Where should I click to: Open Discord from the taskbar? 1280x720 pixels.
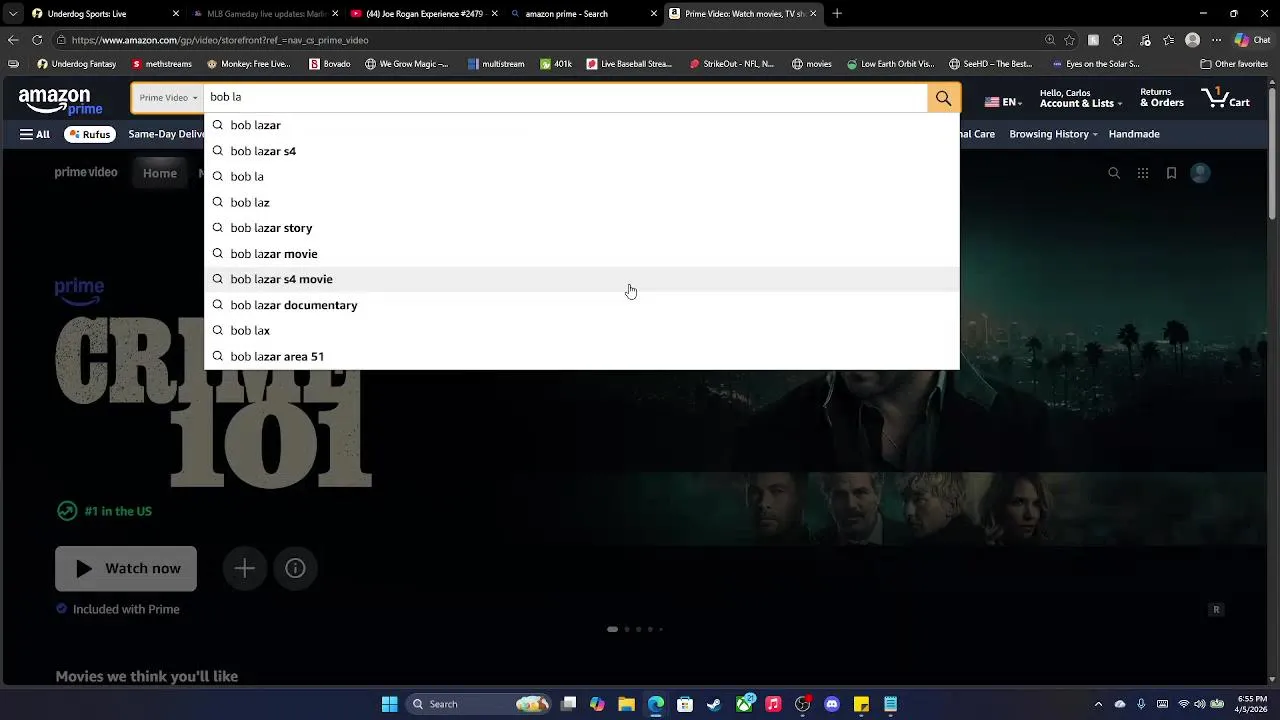pyautogui.click(x=832, y=704)
